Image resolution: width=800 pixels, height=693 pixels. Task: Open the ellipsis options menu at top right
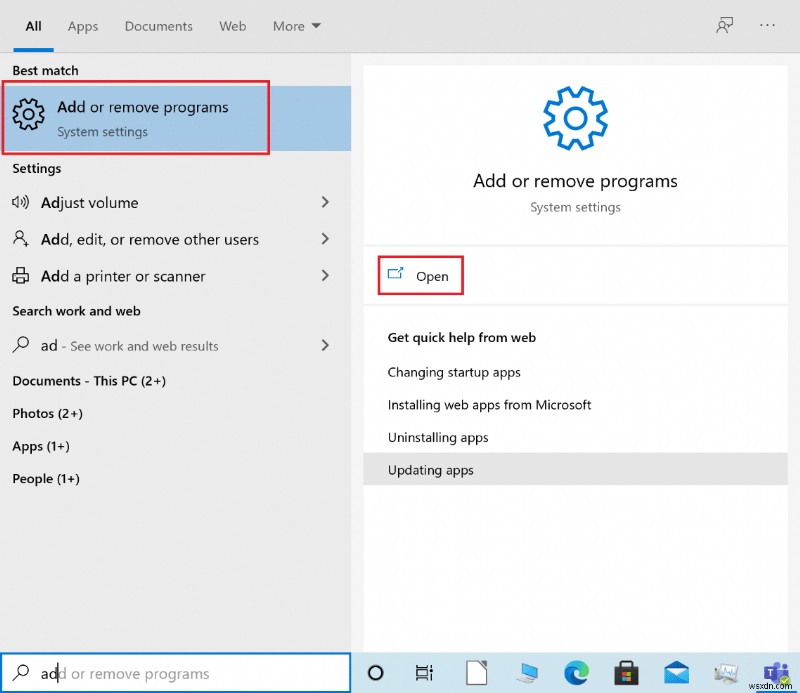coord(768,26)
